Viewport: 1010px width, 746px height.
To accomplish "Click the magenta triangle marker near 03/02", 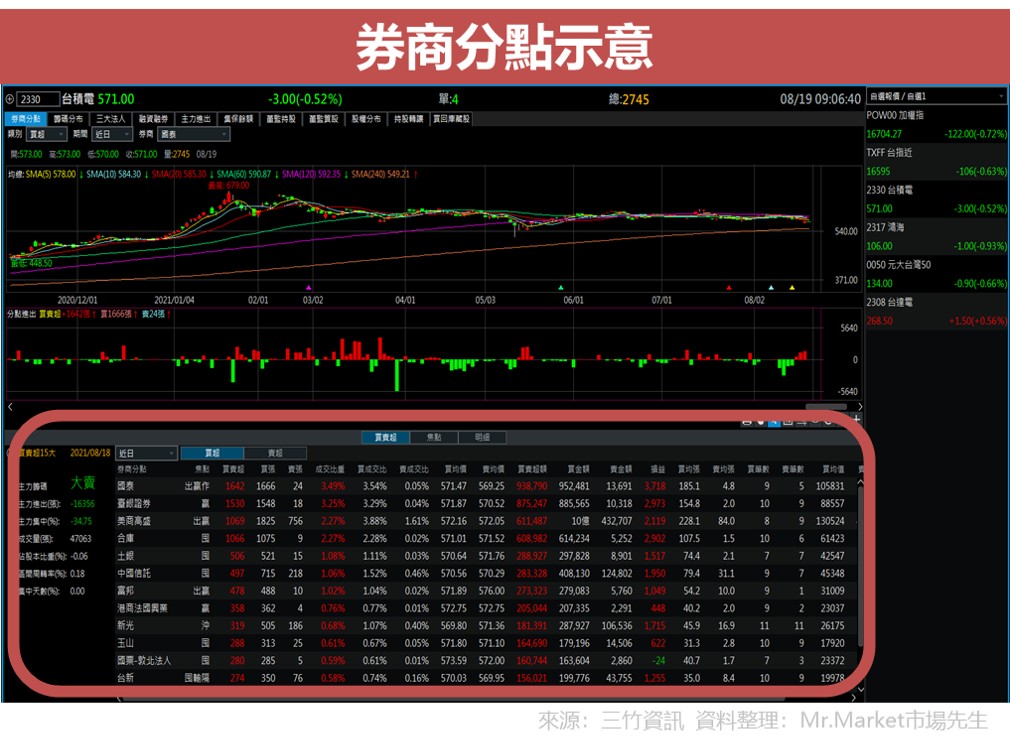I will click(309, 287).
